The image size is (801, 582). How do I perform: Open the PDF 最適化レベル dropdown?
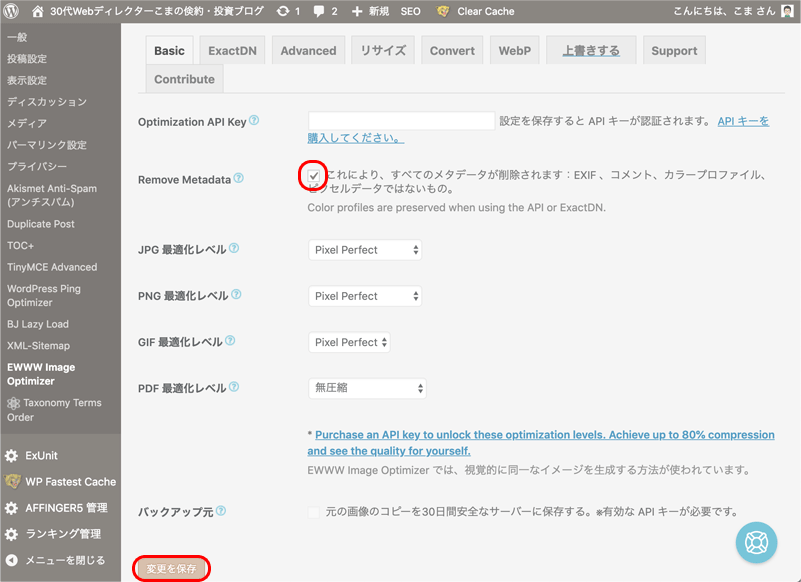(367, 388)
